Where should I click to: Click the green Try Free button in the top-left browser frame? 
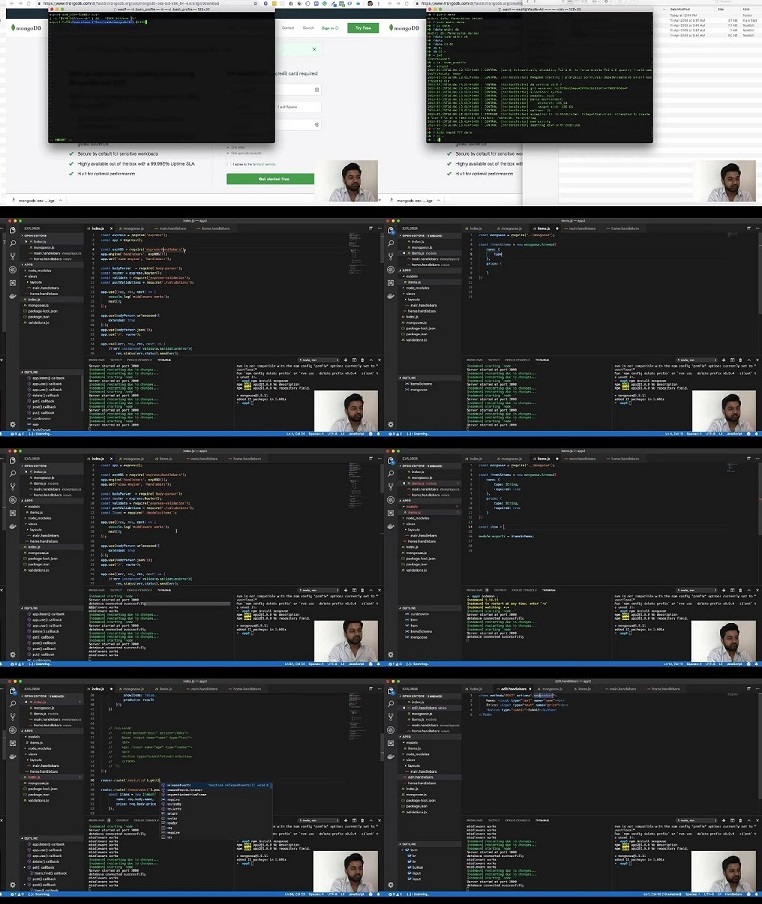[363, 28]
